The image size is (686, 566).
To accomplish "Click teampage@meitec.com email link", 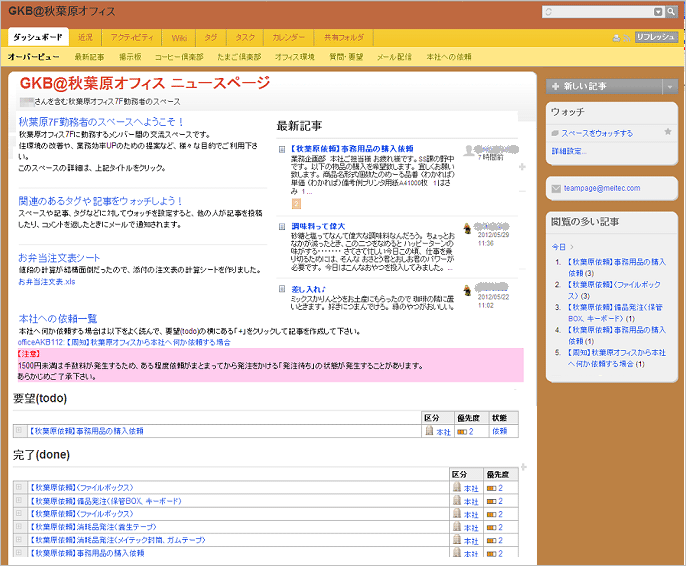I will (x=602, y=189).
